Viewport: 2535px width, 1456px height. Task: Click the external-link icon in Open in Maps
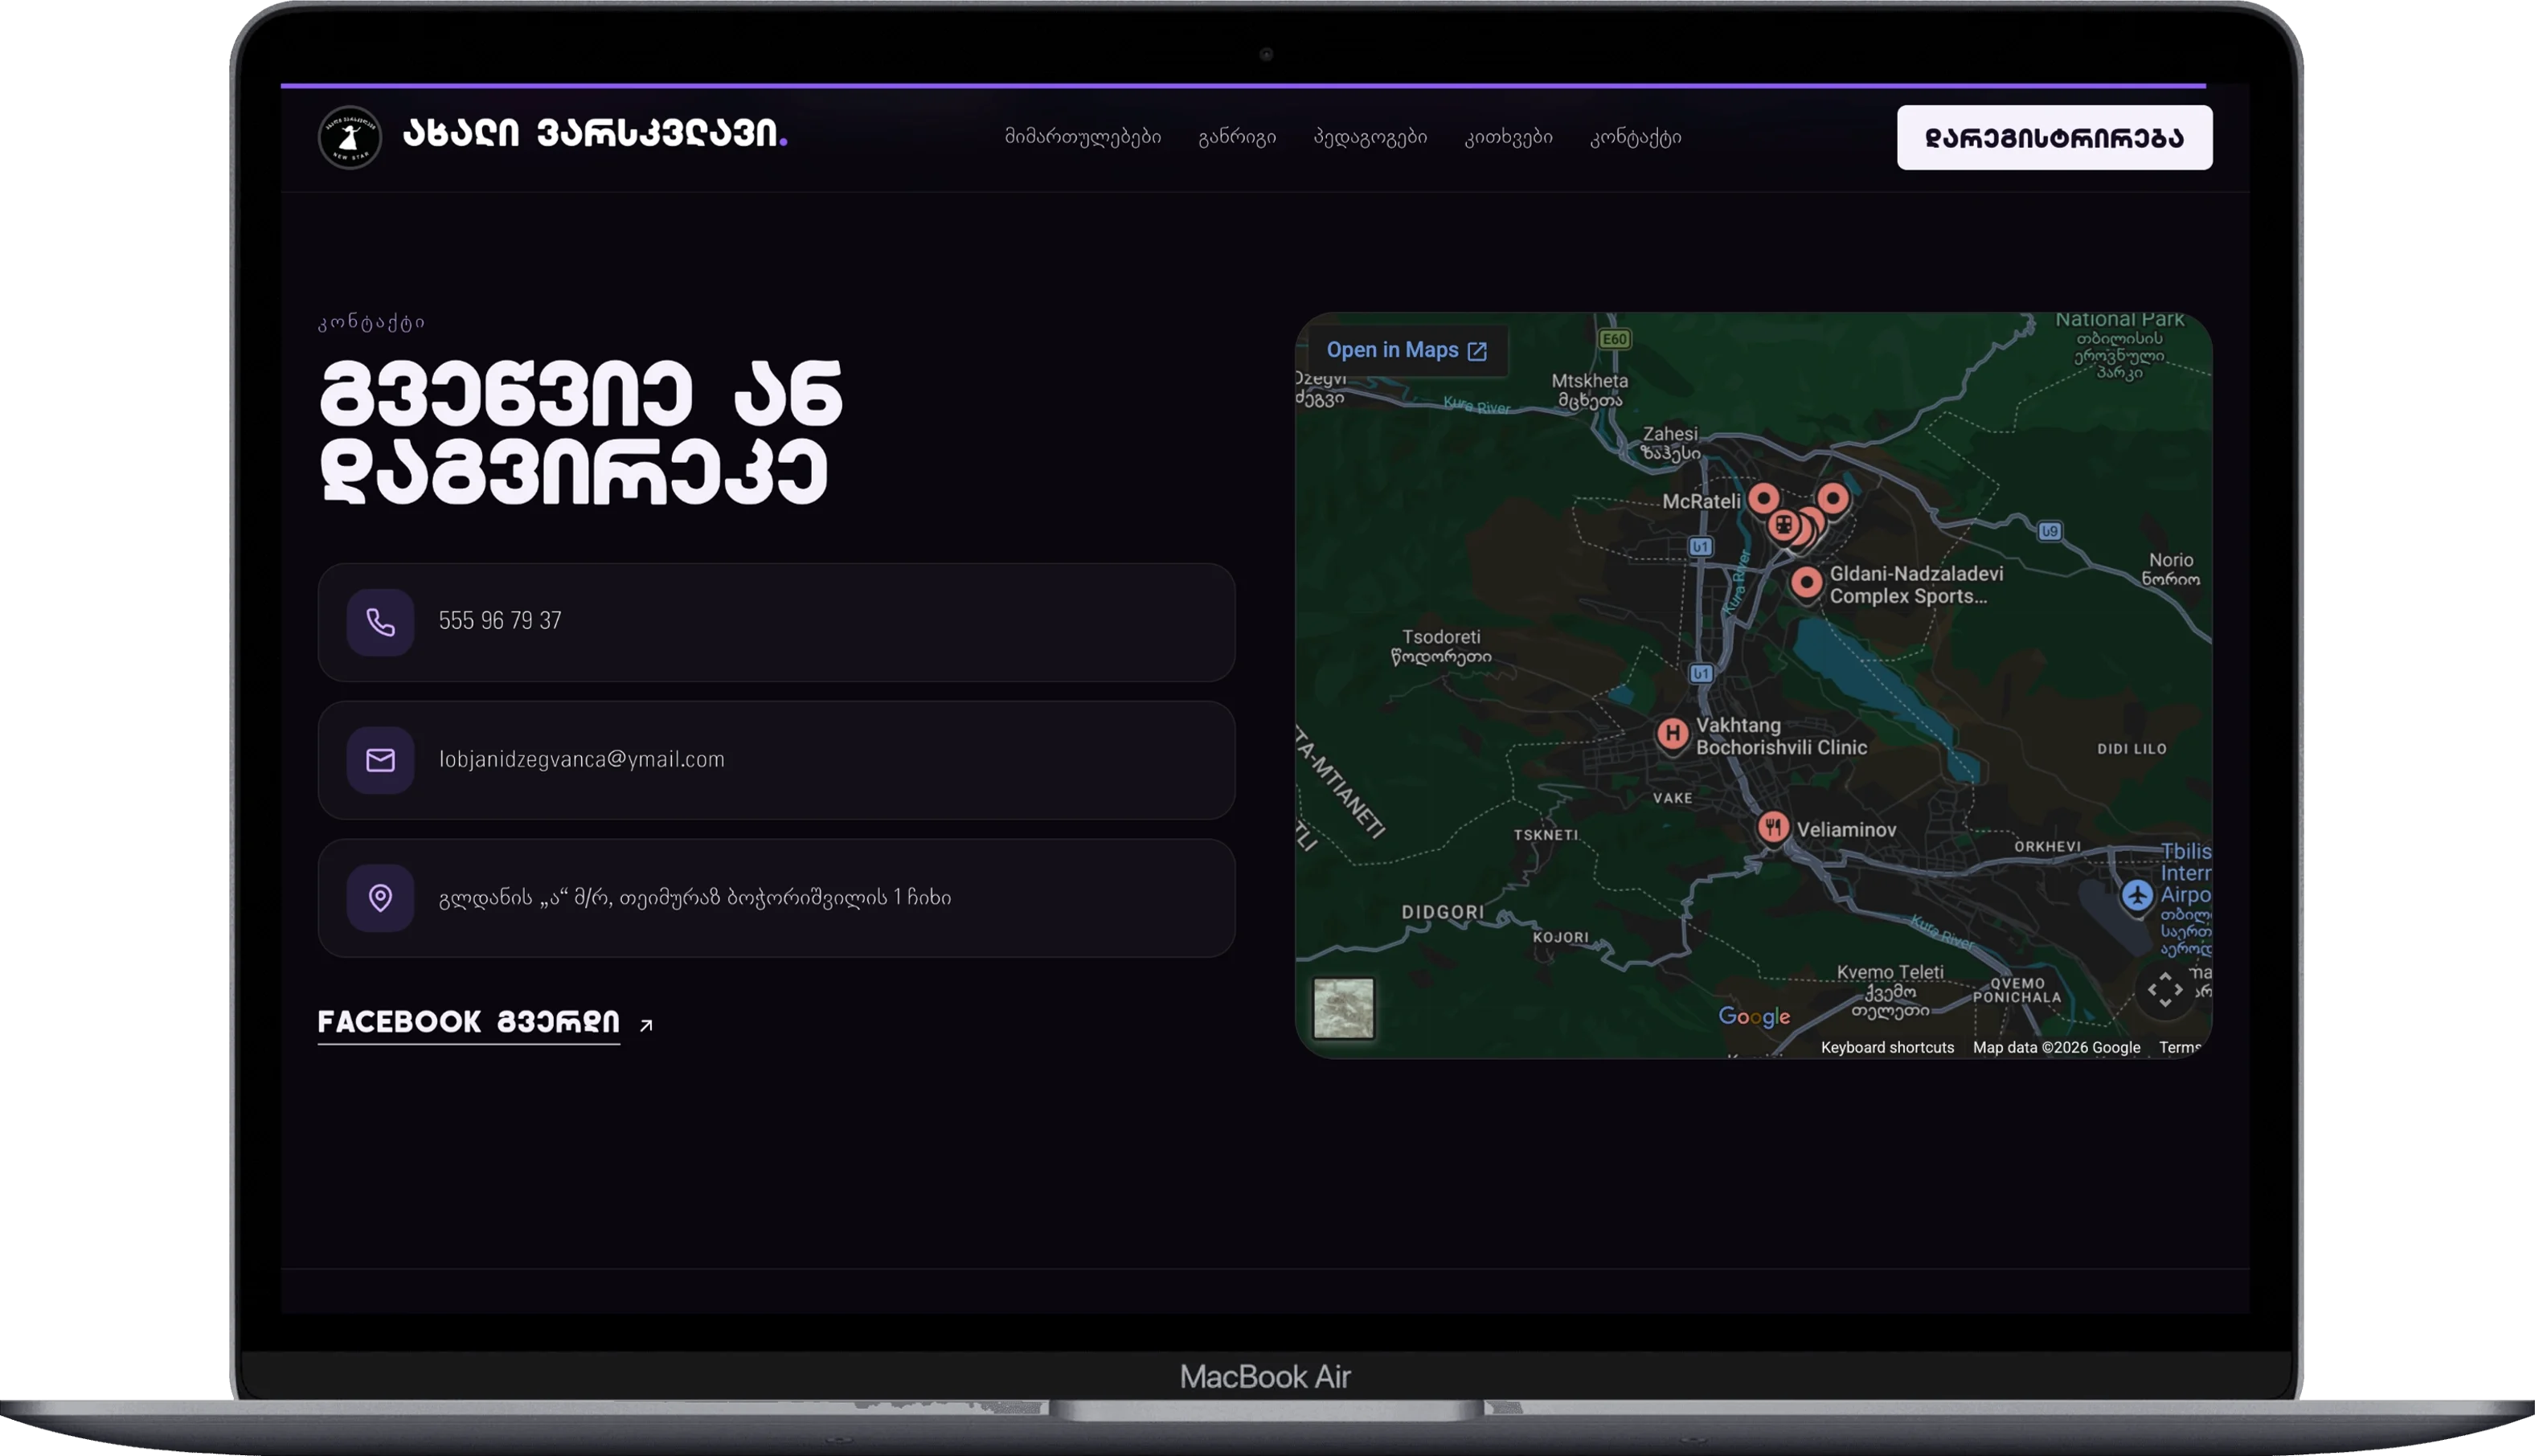click(1477, 351)
